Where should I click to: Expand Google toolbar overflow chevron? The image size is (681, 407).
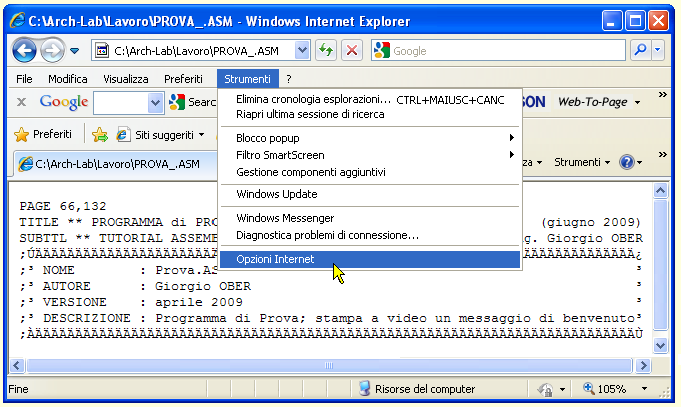point(662,95)
